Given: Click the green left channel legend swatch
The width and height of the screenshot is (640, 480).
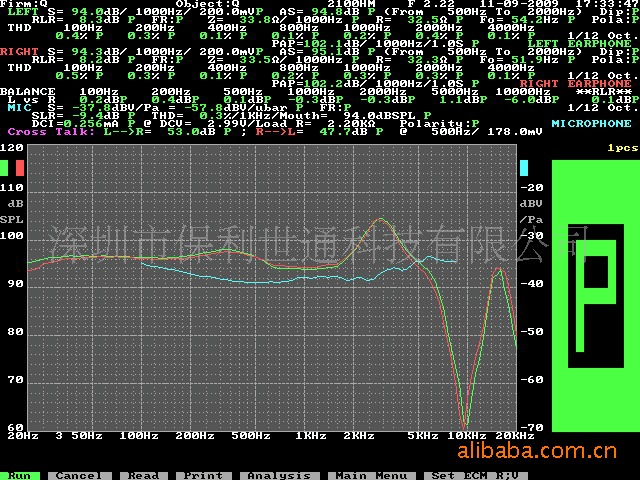Looking at the screenshot, I should [5, 167].
